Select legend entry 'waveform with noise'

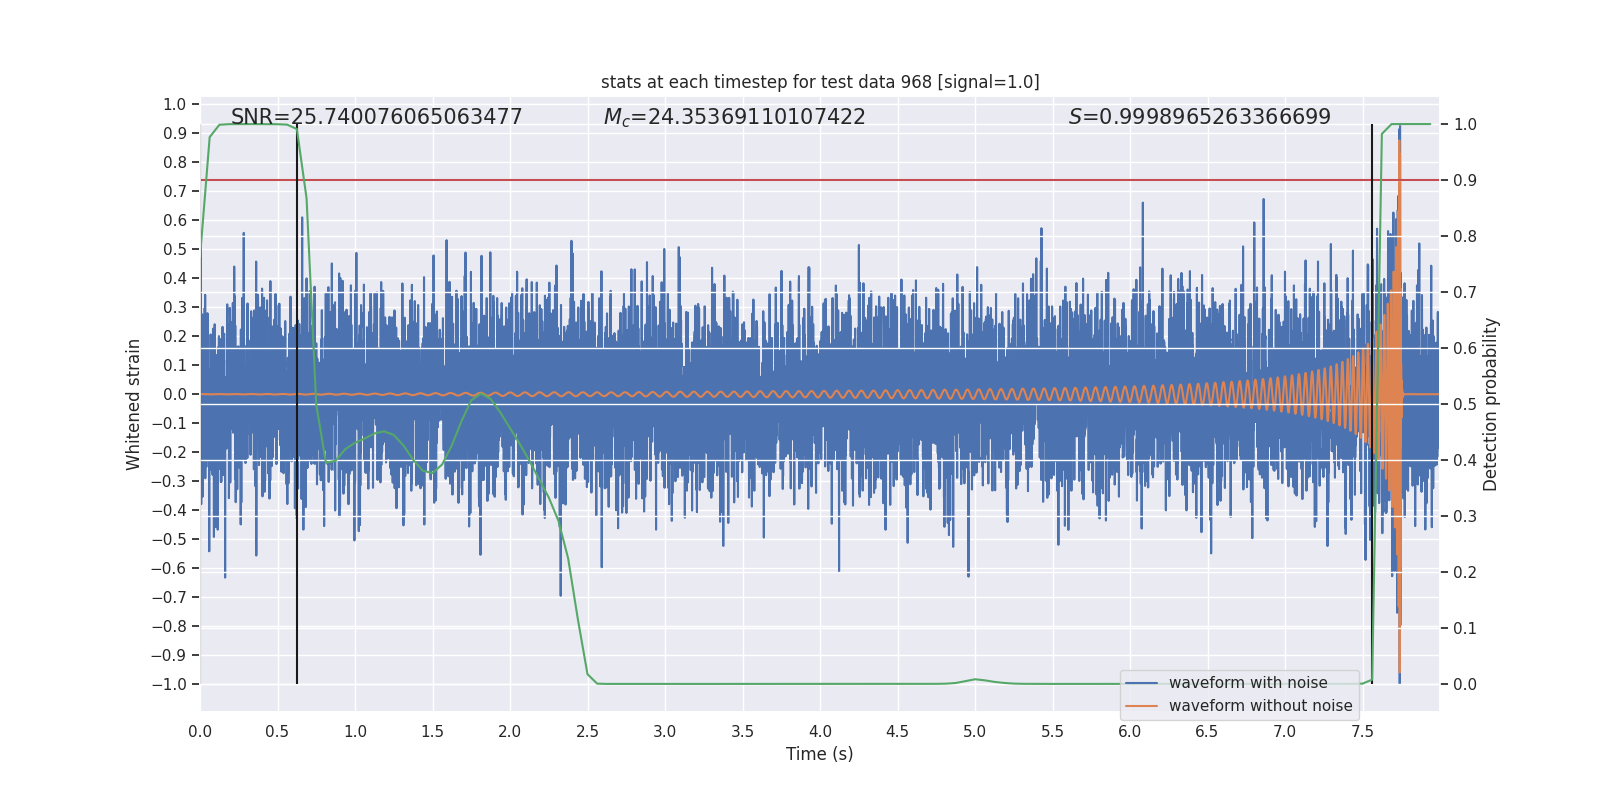(x=1248, y=683)
